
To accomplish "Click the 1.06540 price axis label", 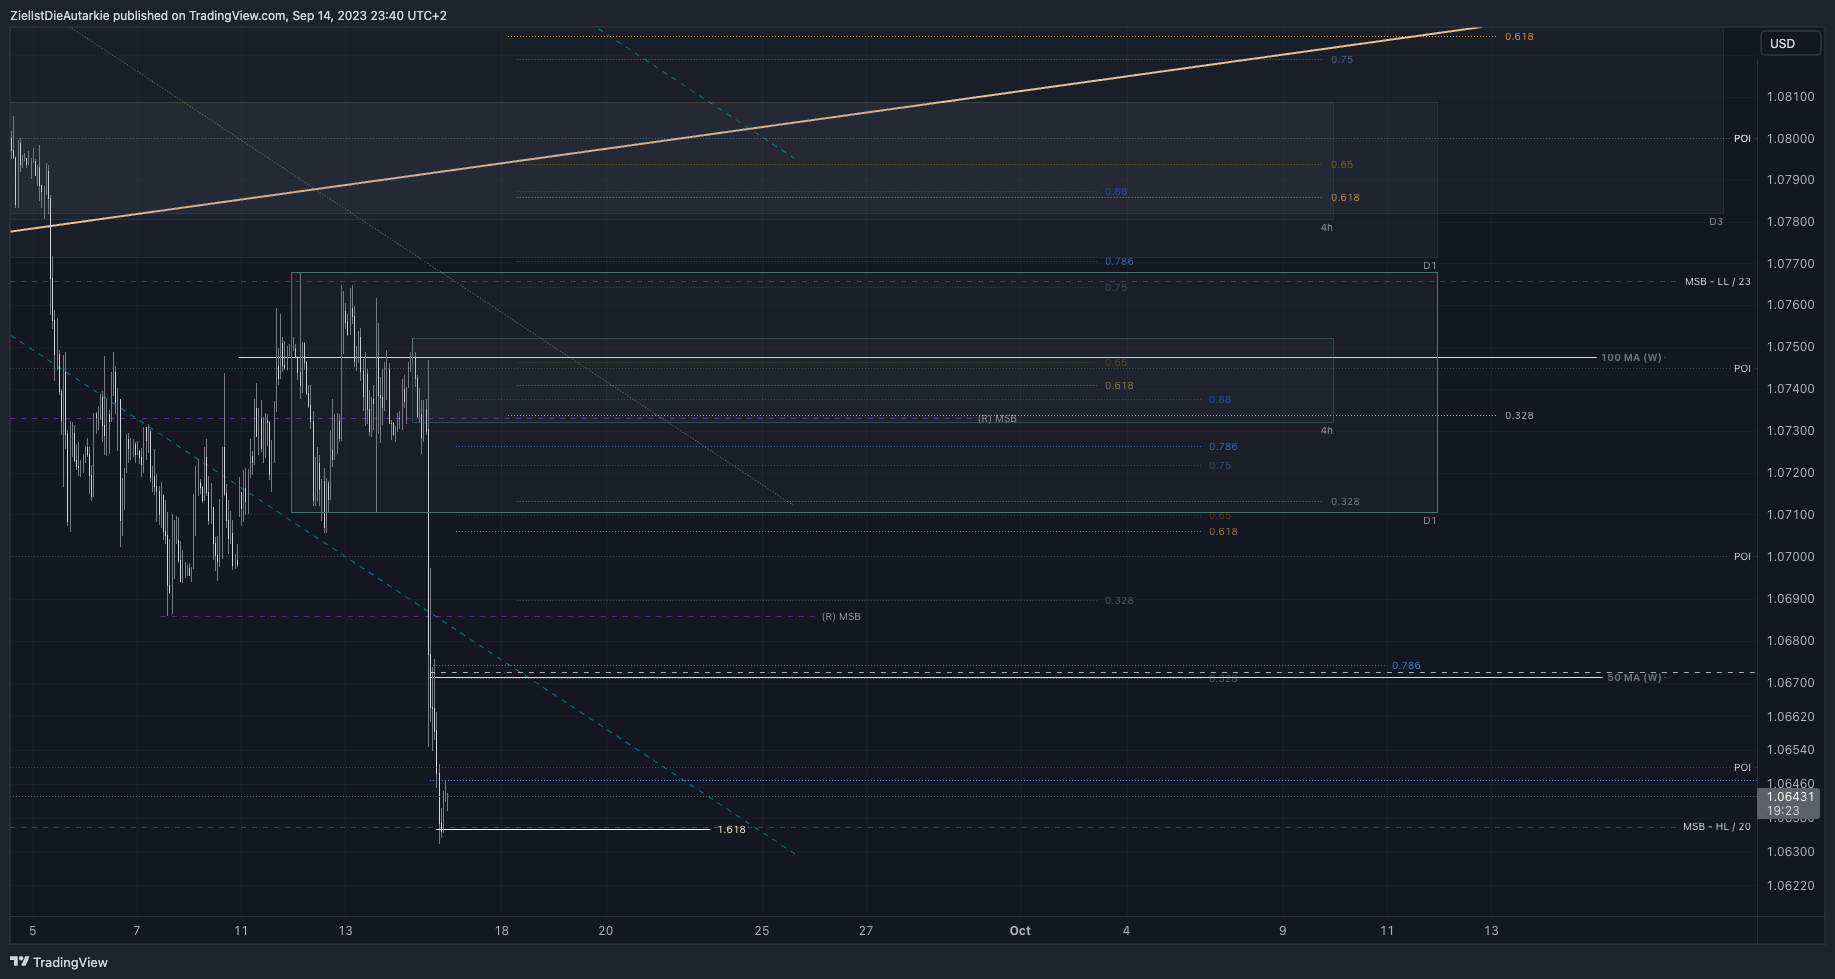I will pos(1790,750).
